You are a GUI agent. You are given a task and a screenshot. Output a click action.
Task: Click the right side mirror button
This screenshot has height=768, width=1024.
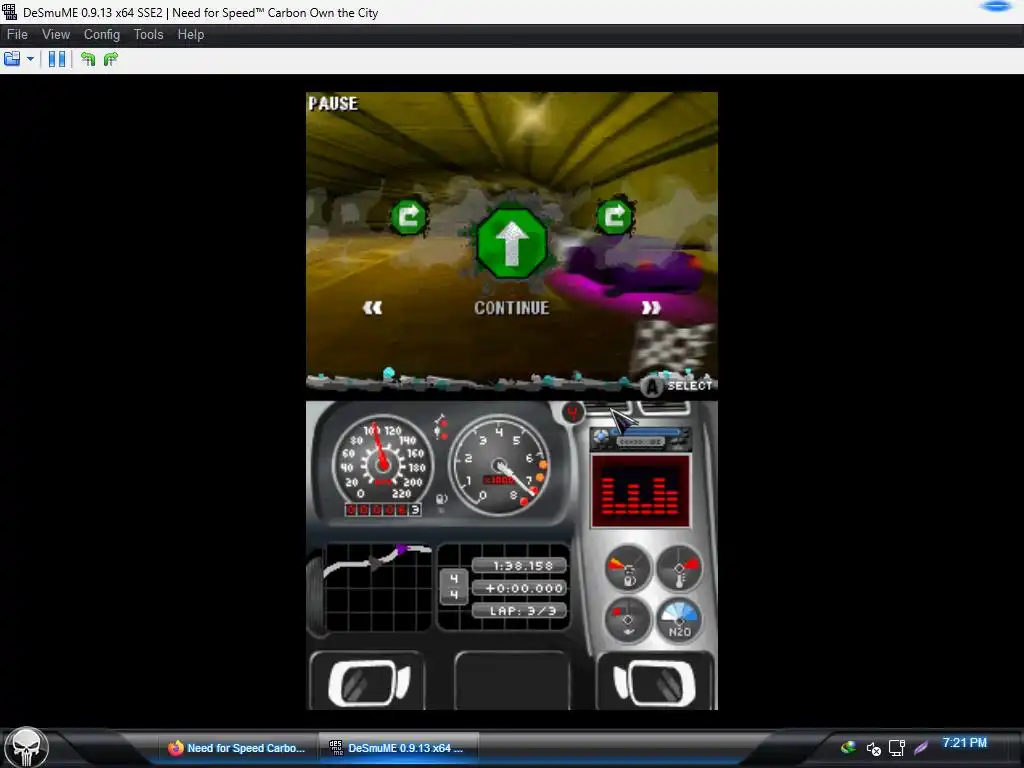pos(655,682)
